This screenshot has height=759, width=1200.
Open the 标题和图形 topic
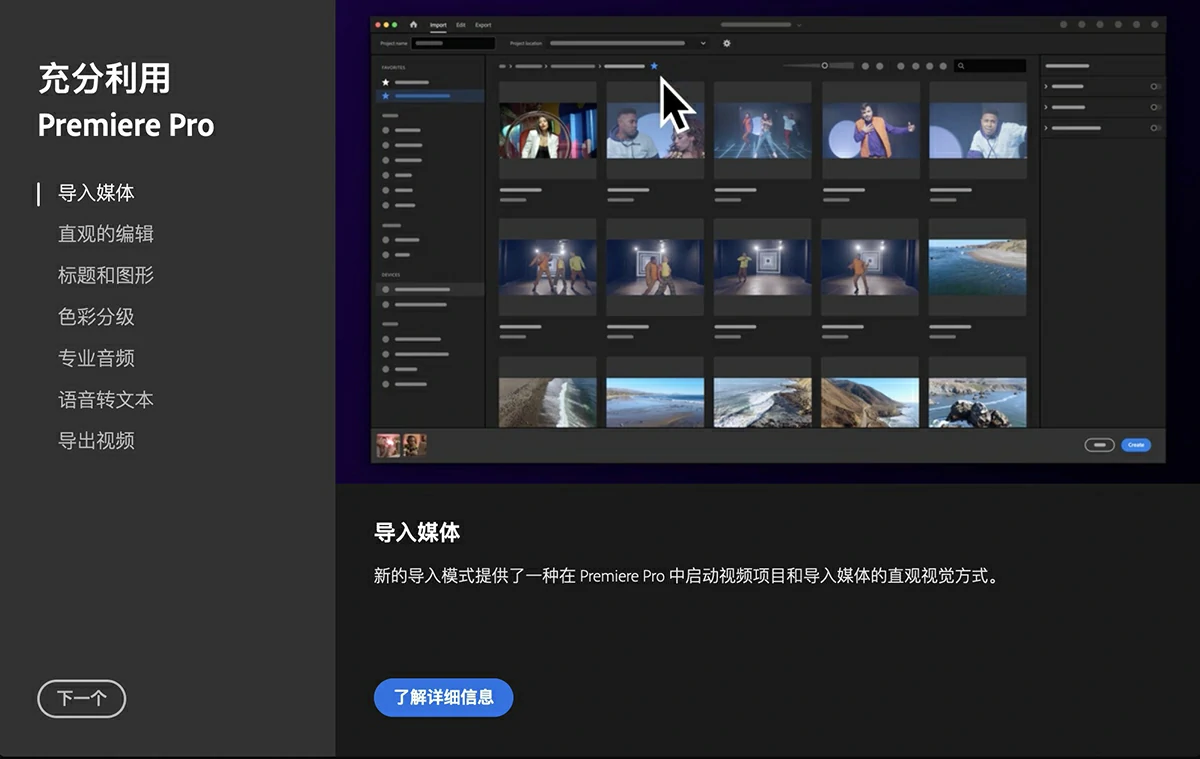click(106, 275)
